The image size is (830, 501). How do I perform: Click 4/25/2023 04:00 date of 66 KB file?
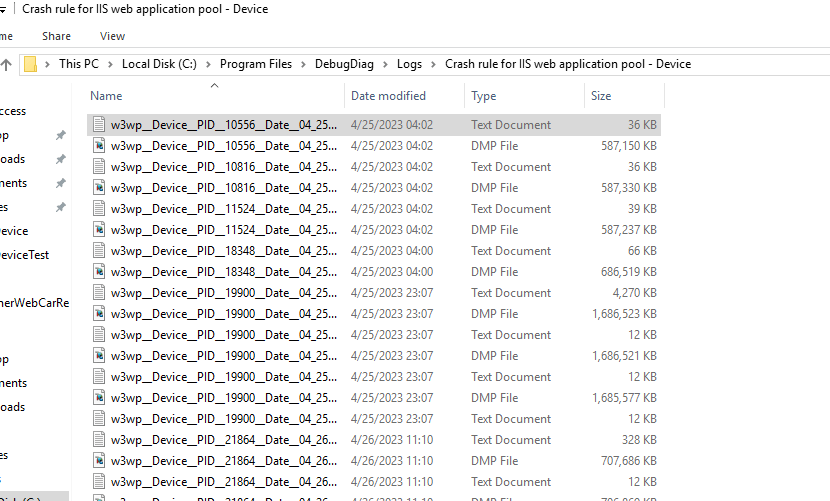(392, 250)
